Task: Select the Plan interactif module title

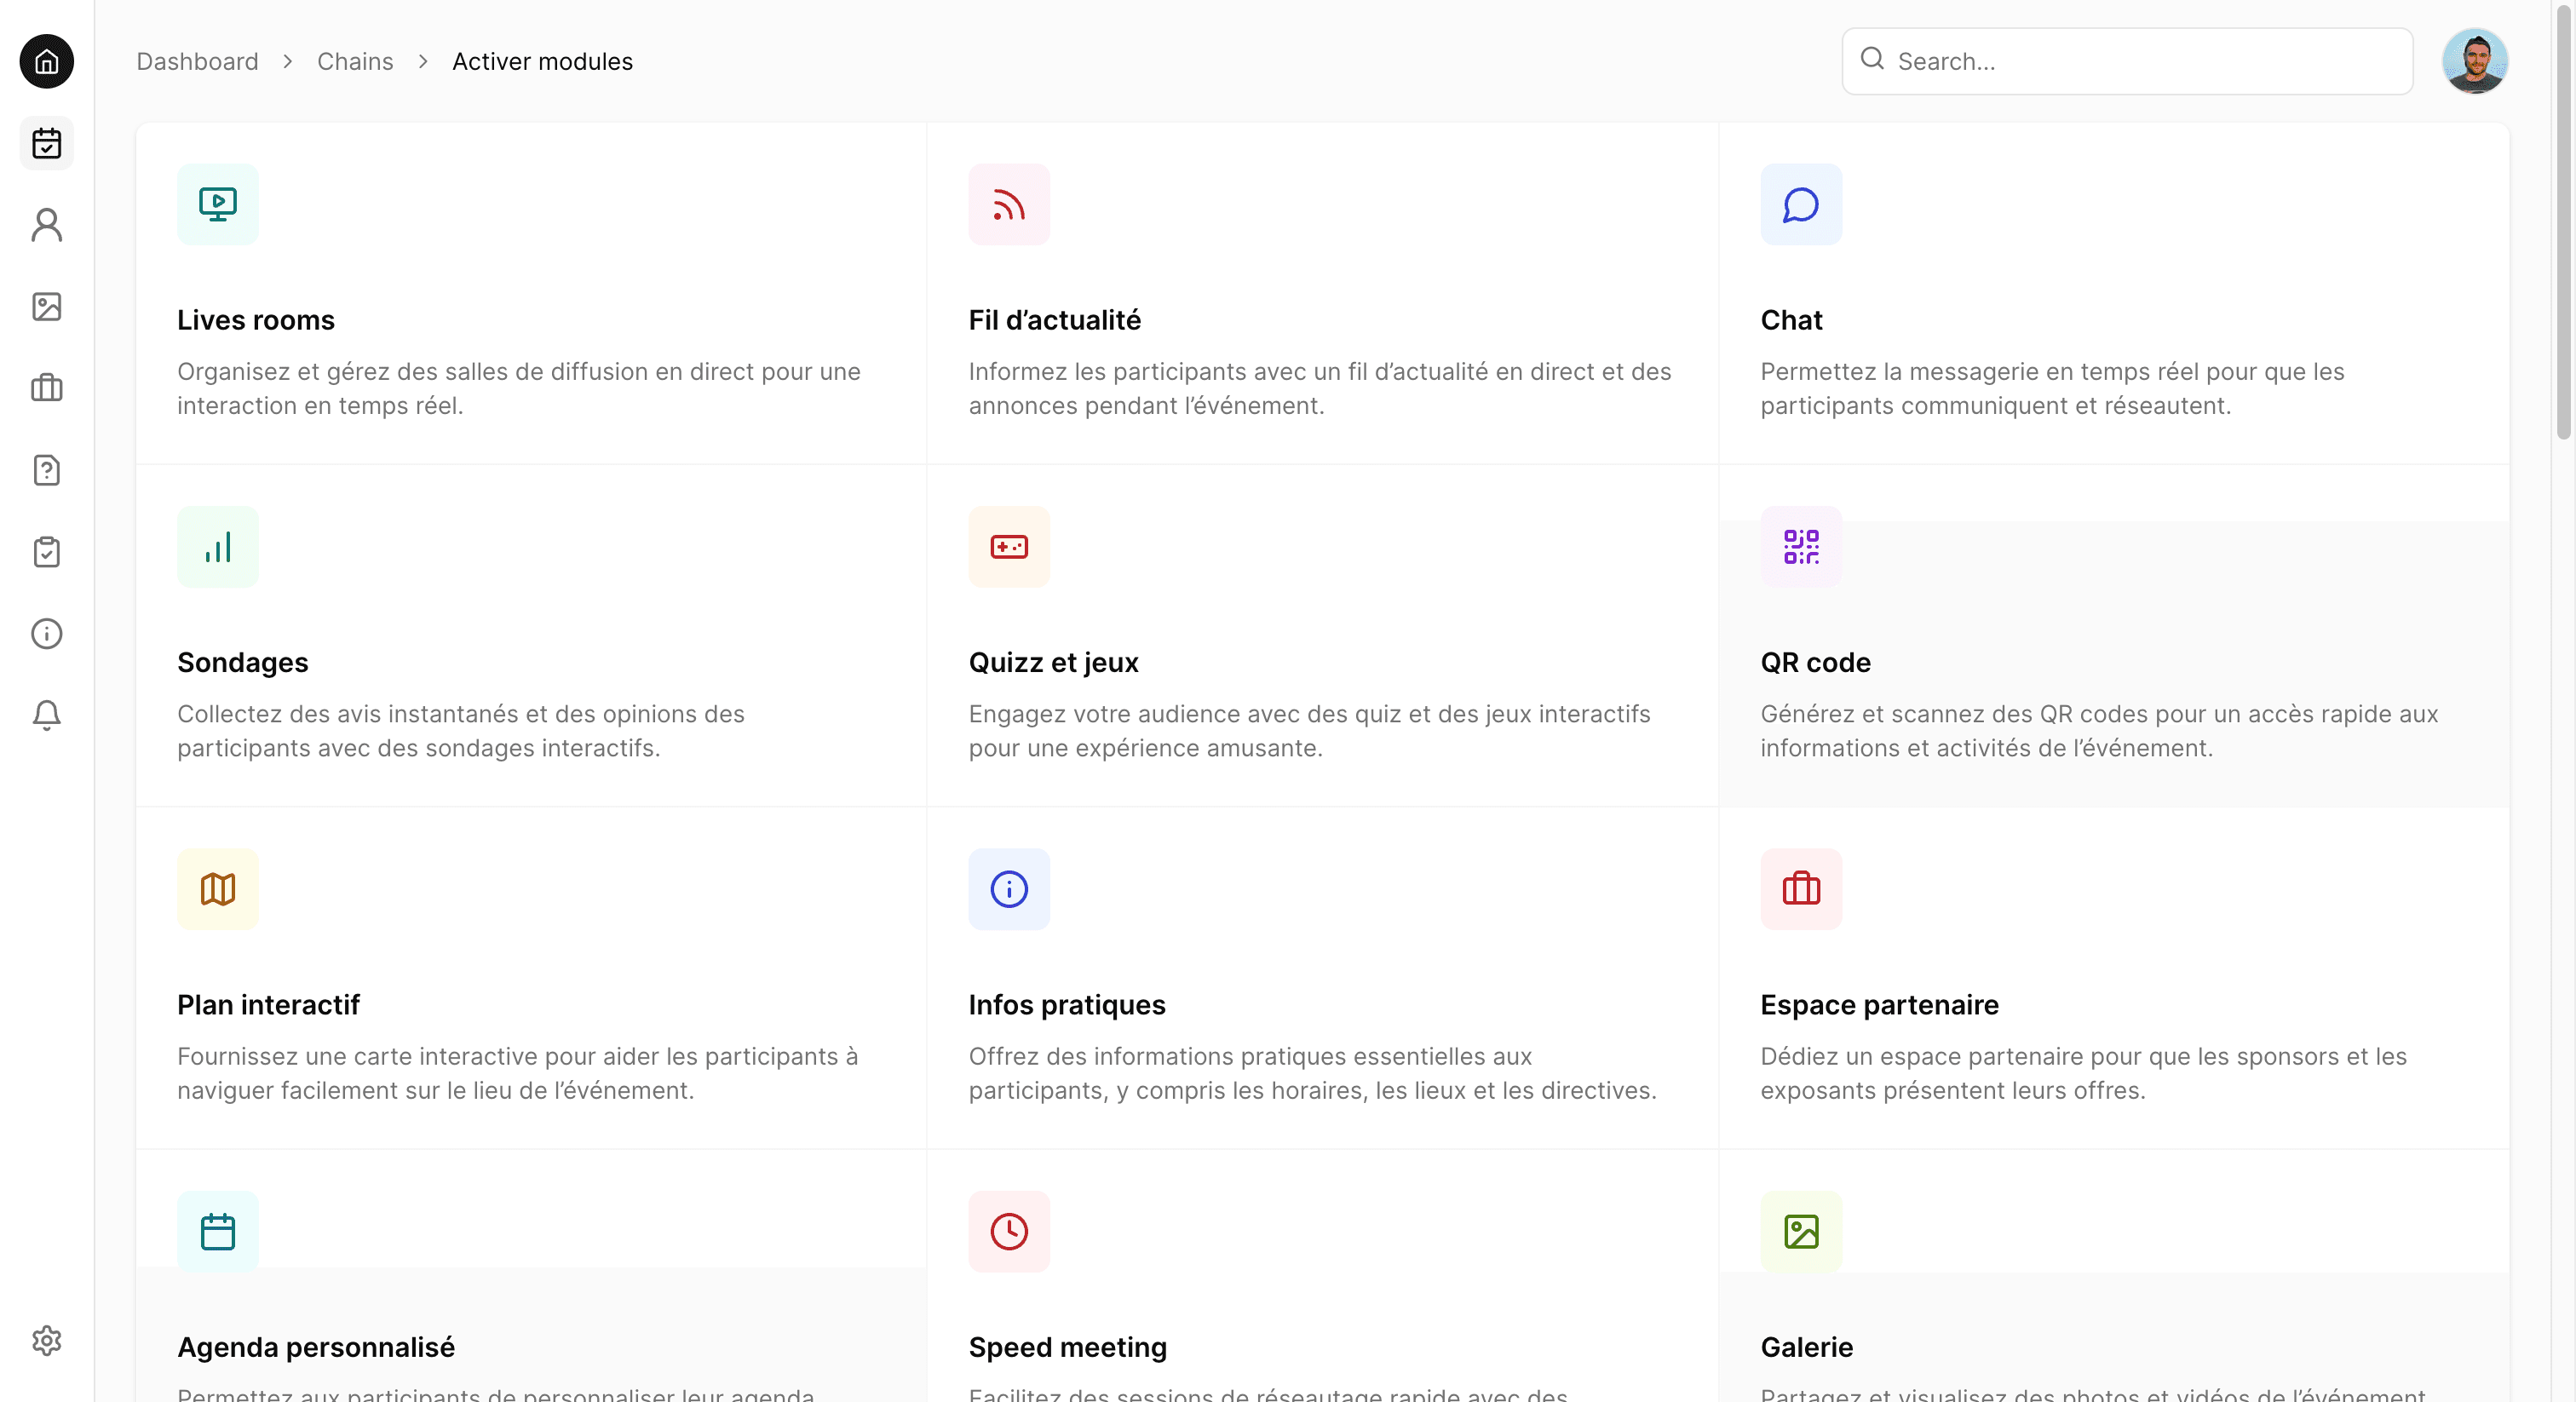Action: (268, 1004)
